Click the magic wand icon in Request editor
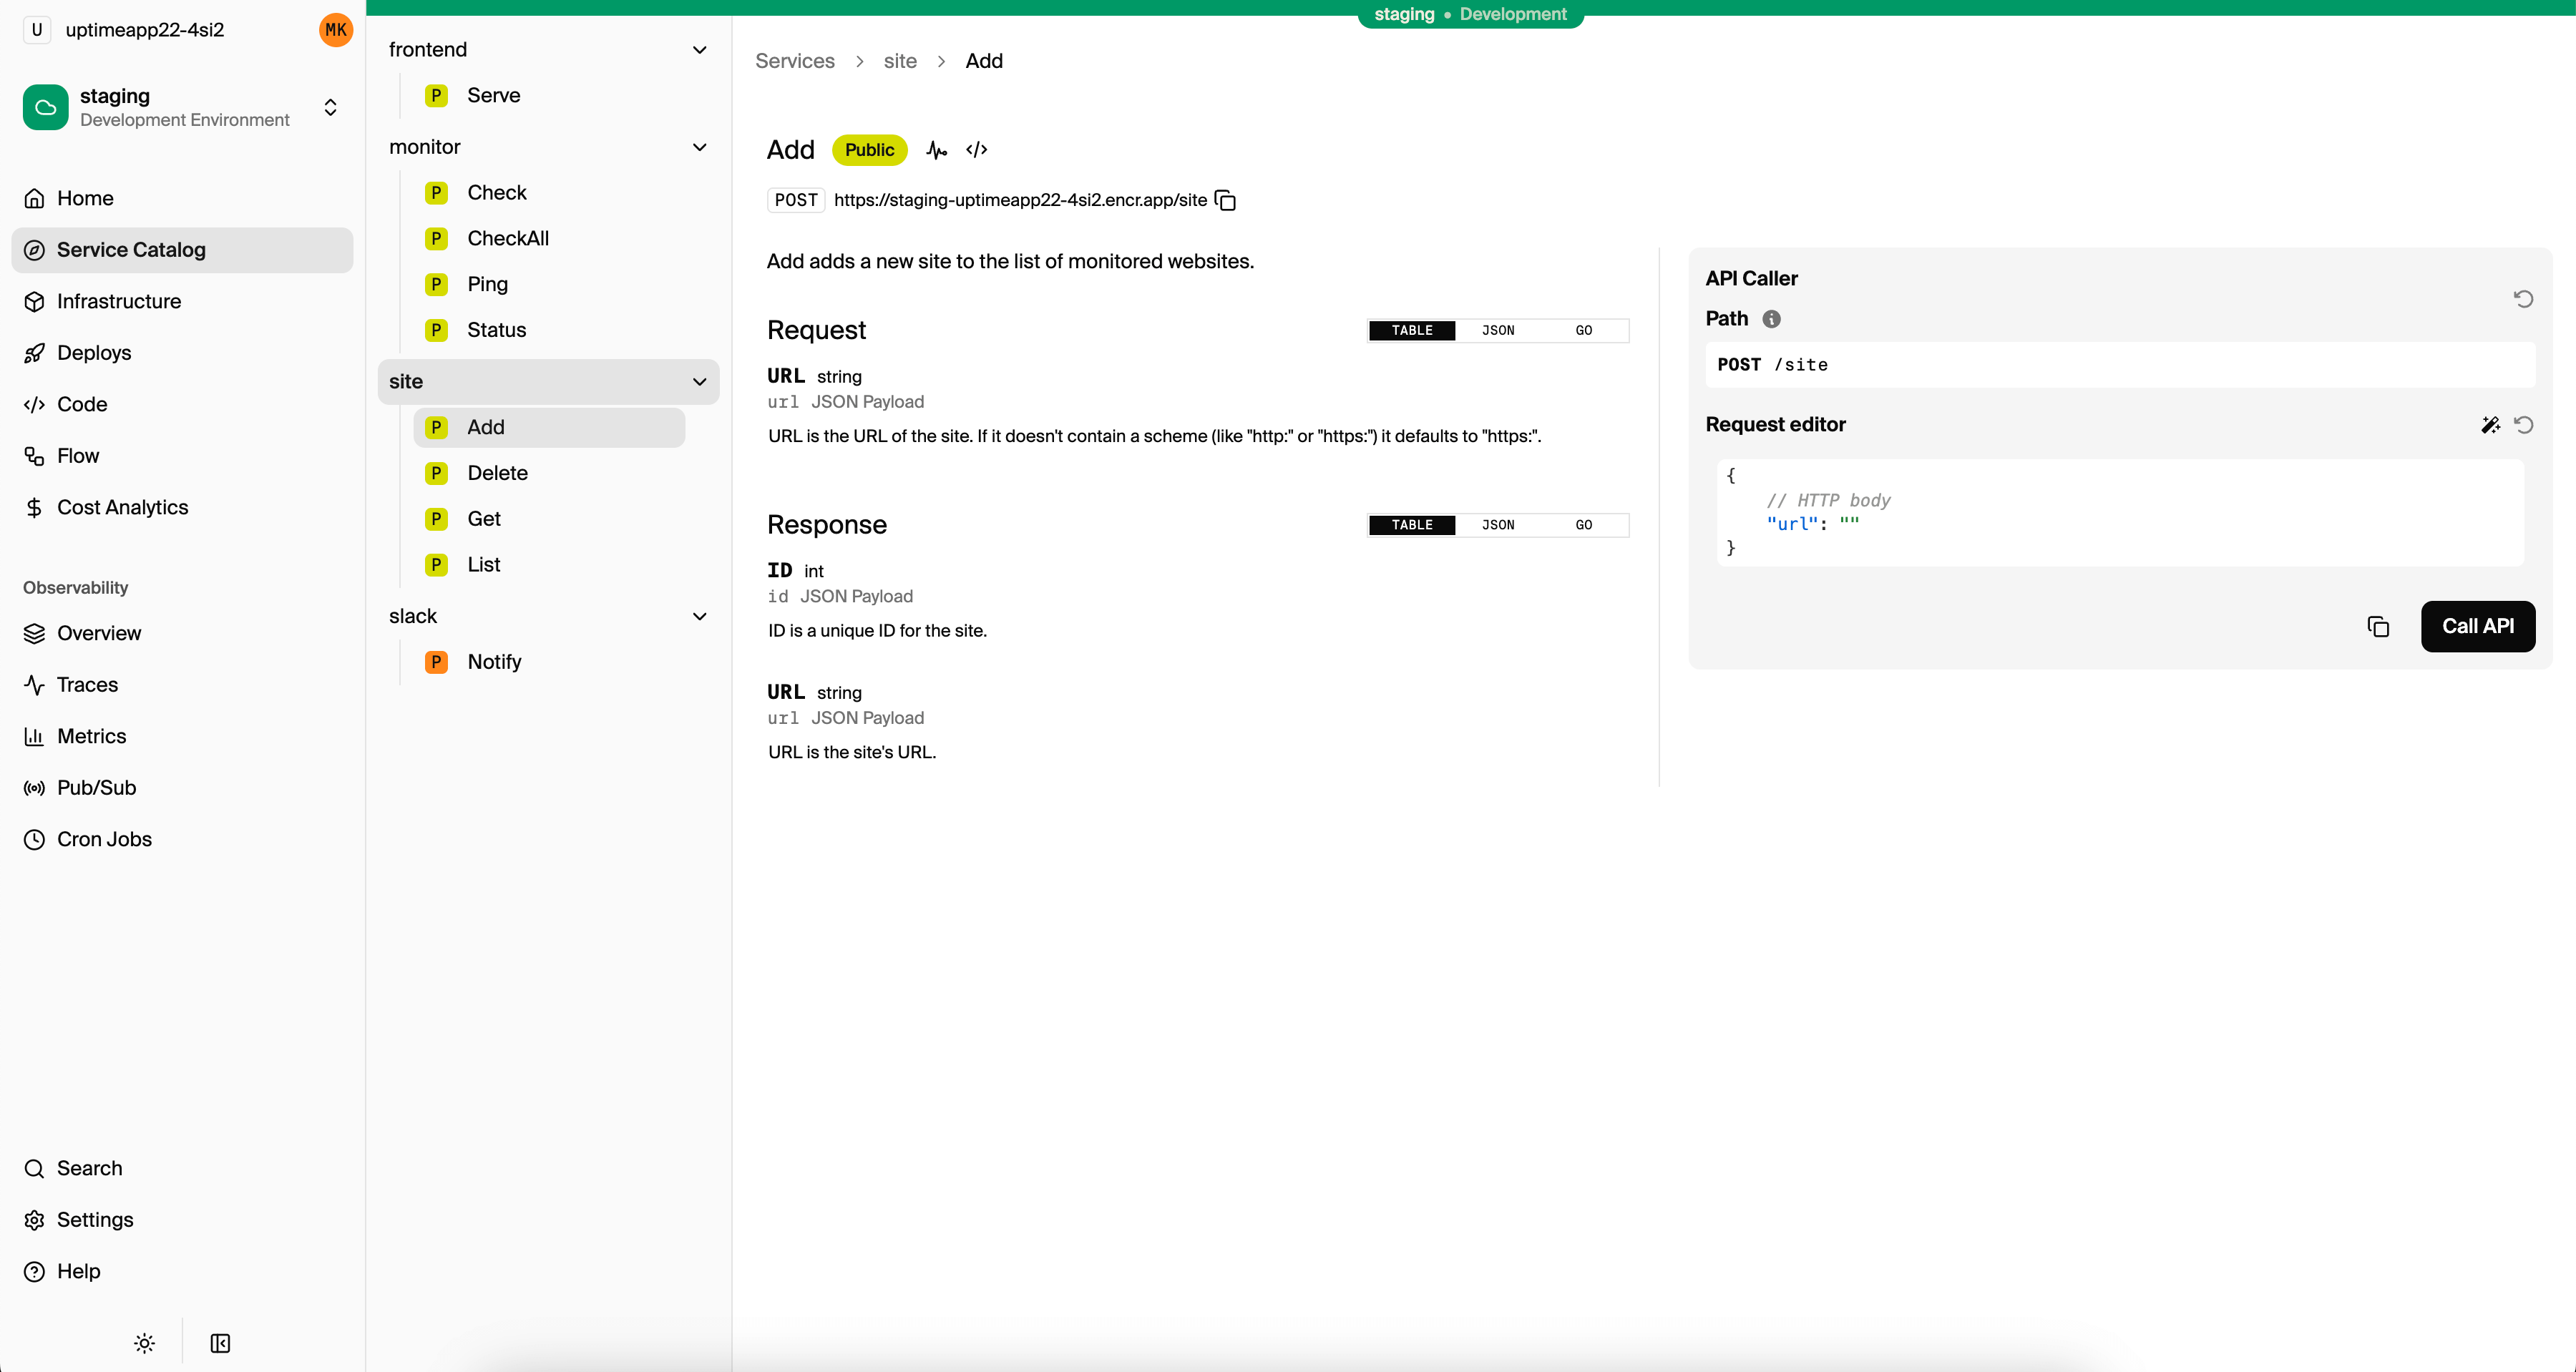 click(x=2490, y=425)
